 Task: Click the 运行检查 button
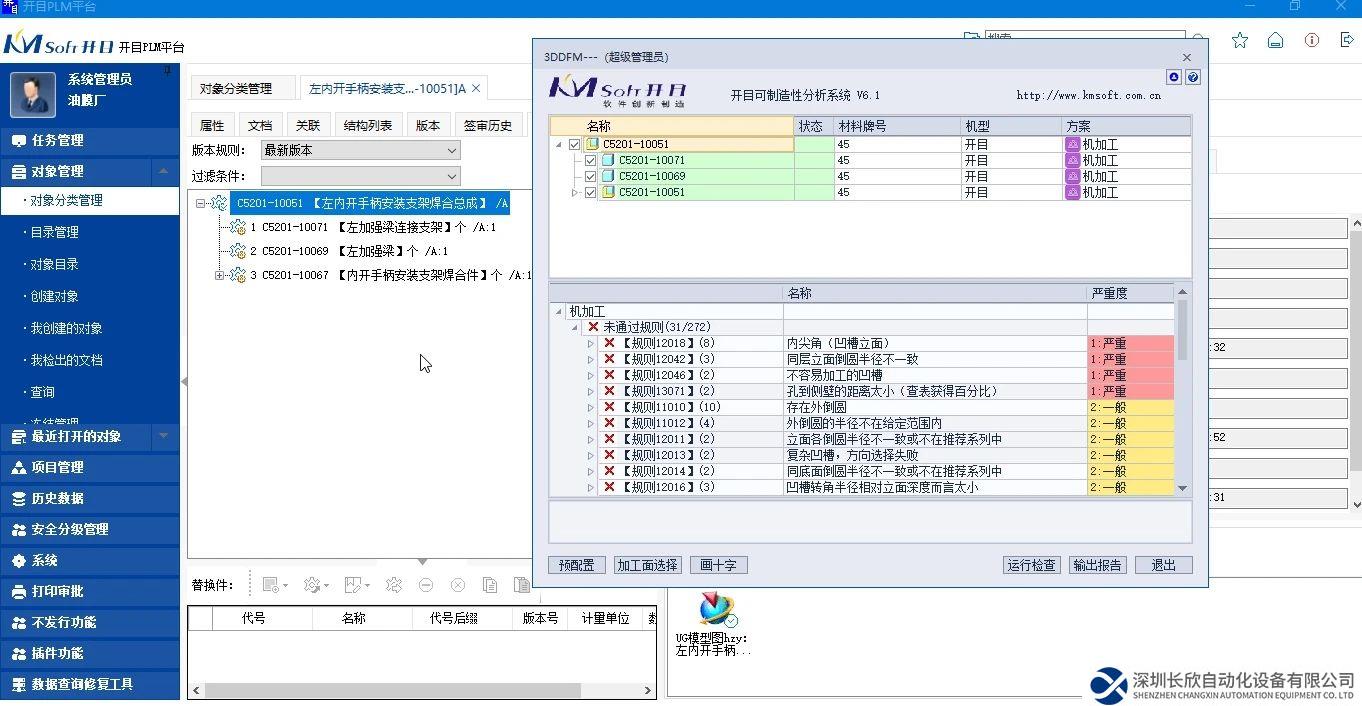tap(1031, 565)
